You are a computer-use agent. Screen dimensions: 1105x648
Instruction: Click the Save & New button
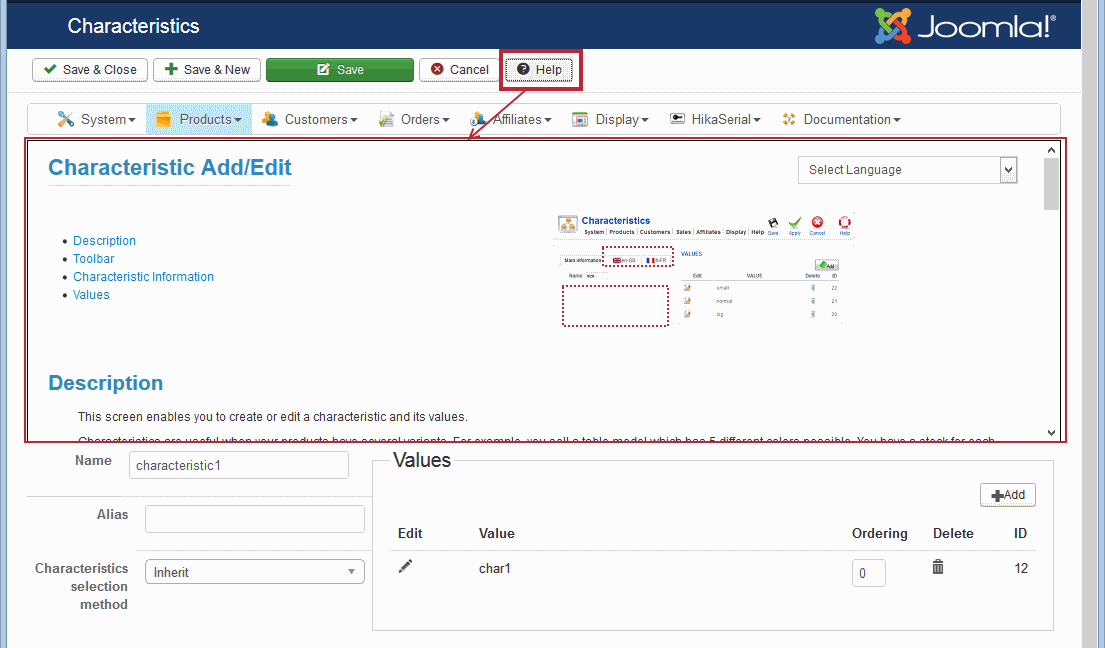[x=207, y=70]
